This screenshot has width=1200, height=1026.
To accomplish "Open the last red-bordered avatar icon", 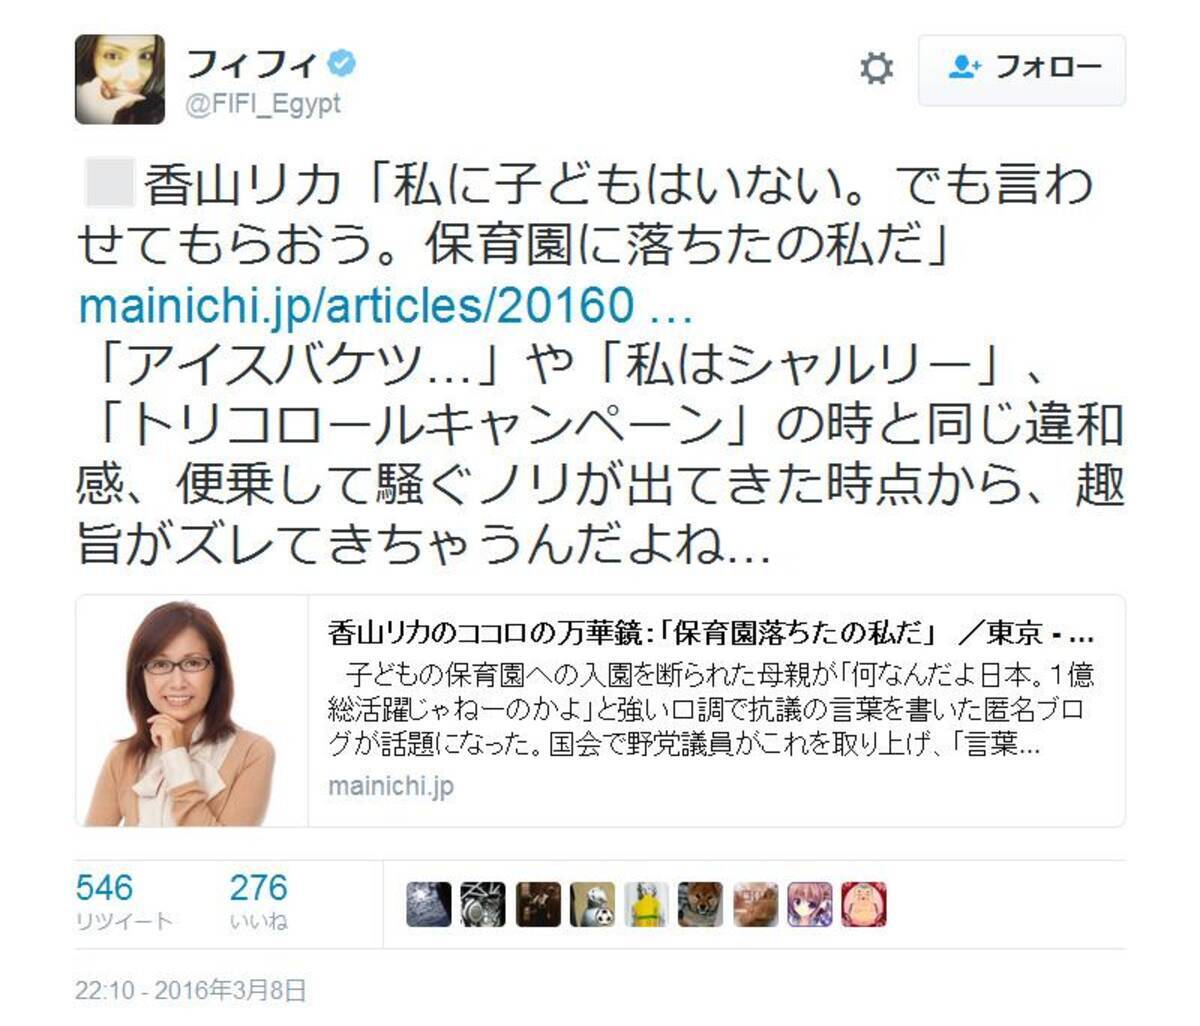I will (863, 905).
